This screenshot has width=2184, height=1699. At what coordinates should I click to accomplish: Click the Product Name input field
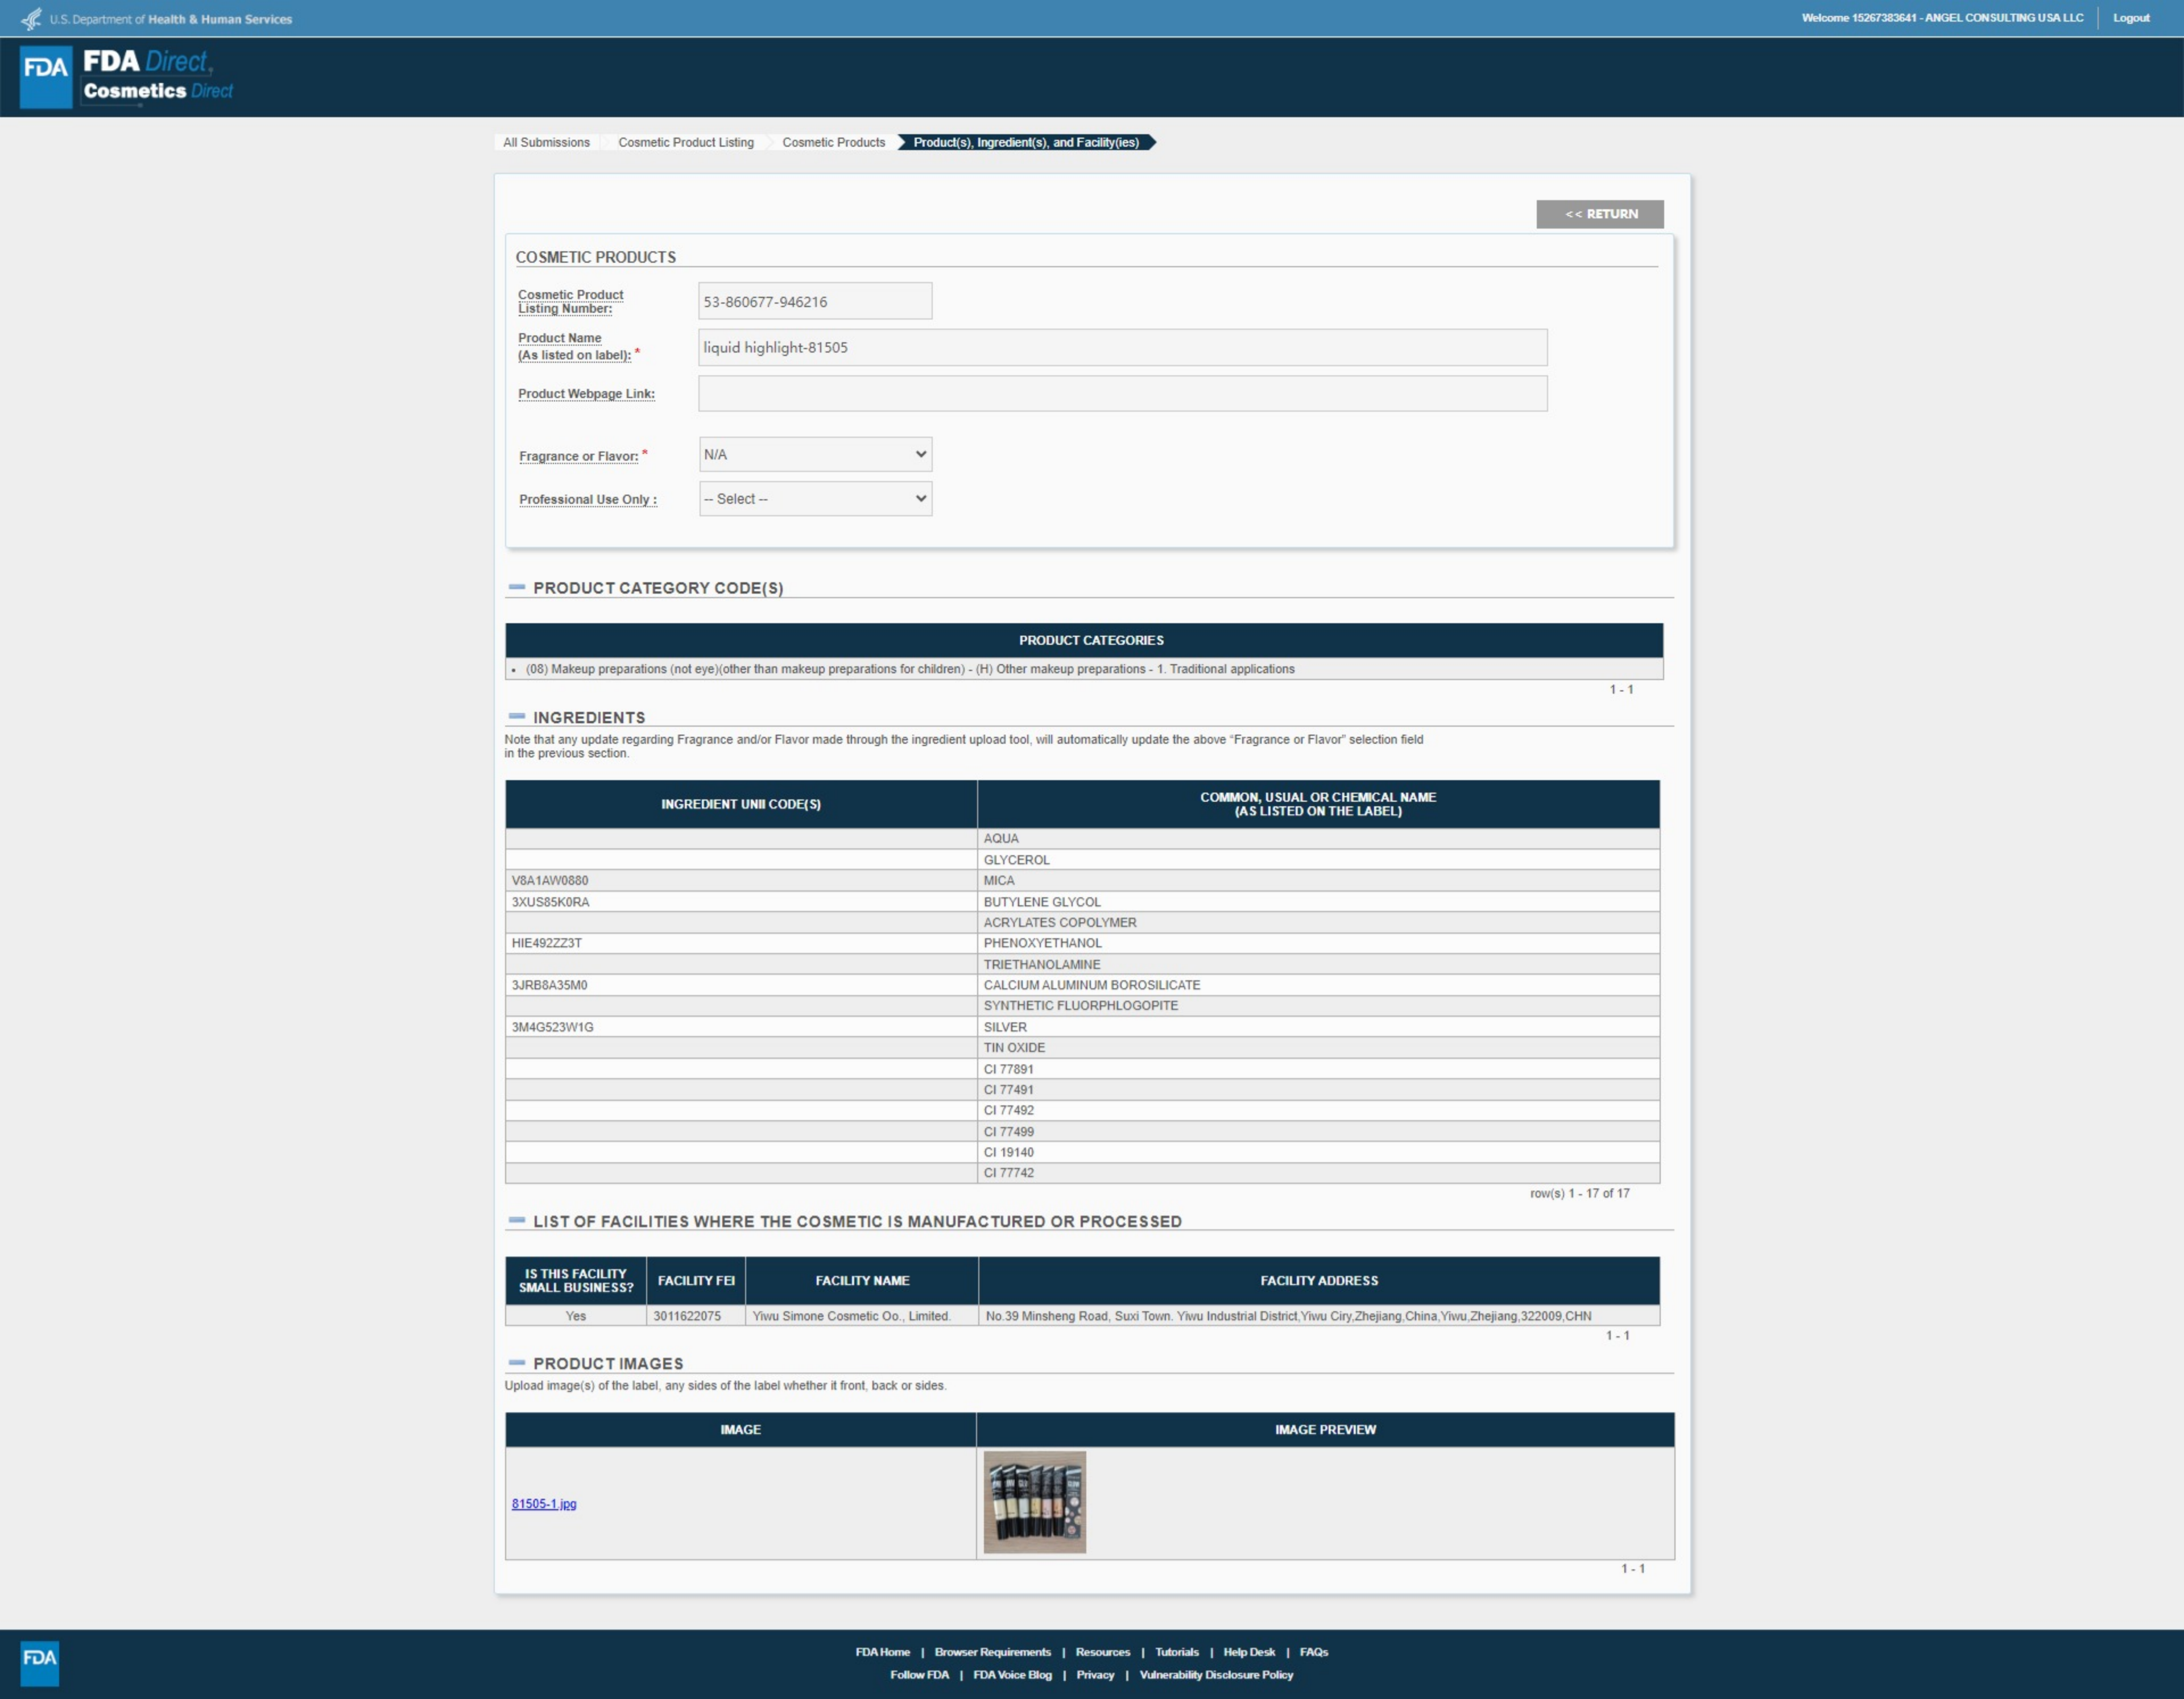pyautogui.click(x=1122, y=347)
